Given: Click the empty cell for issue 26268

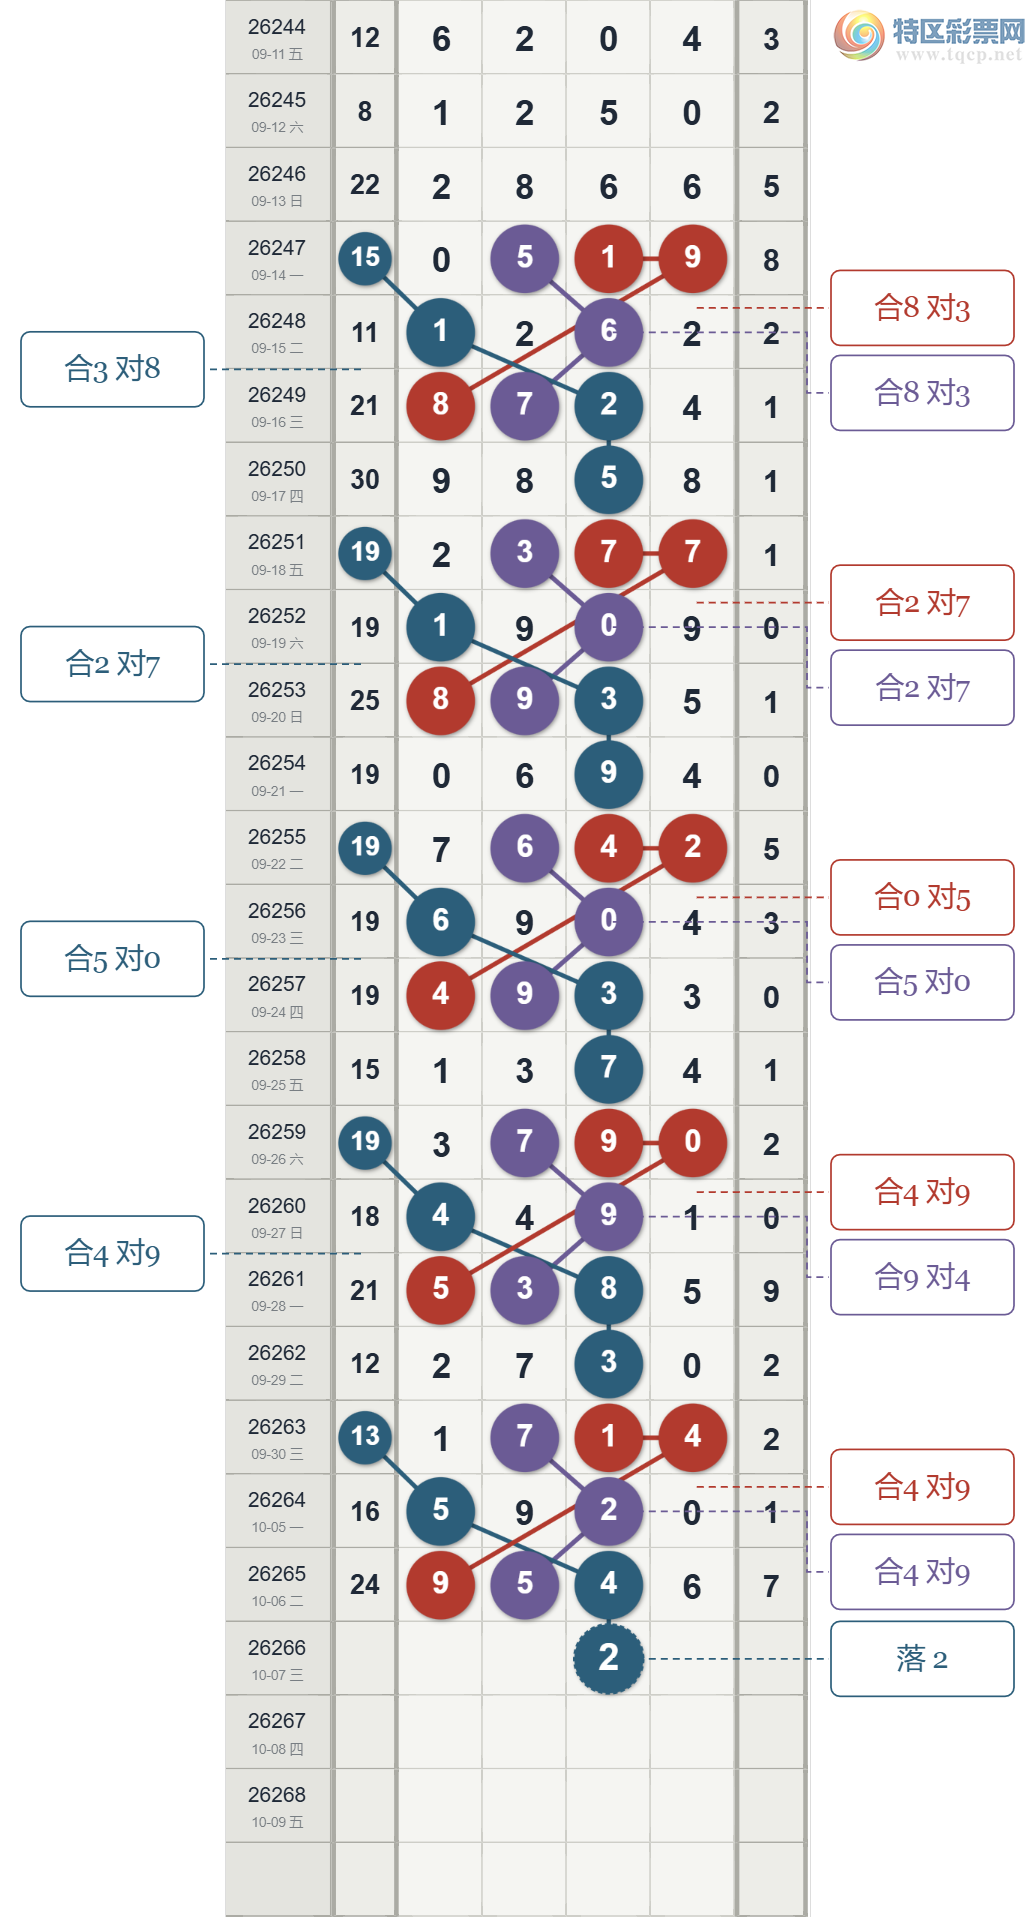Looking at the screenshot, I should [x=570, y=1806].
